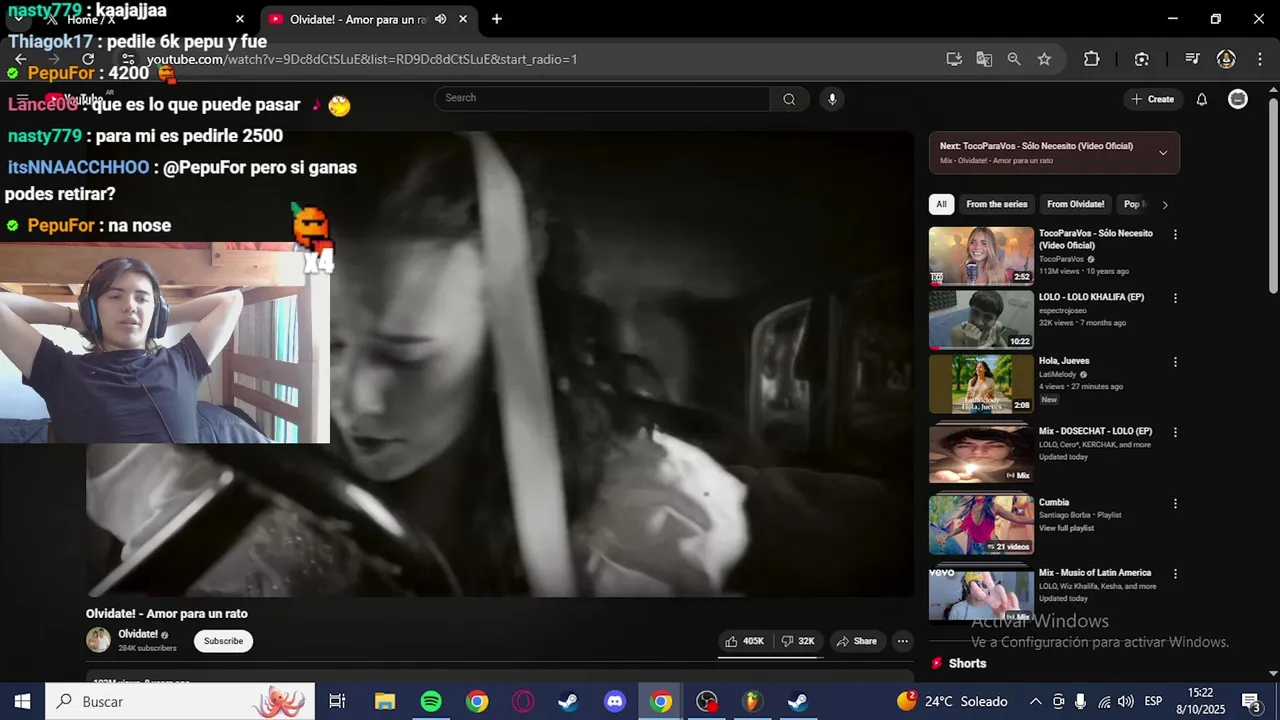This screenshot has width=1280, height=720.
Task: Click the translate page icon
Action: tap(984, 59)
